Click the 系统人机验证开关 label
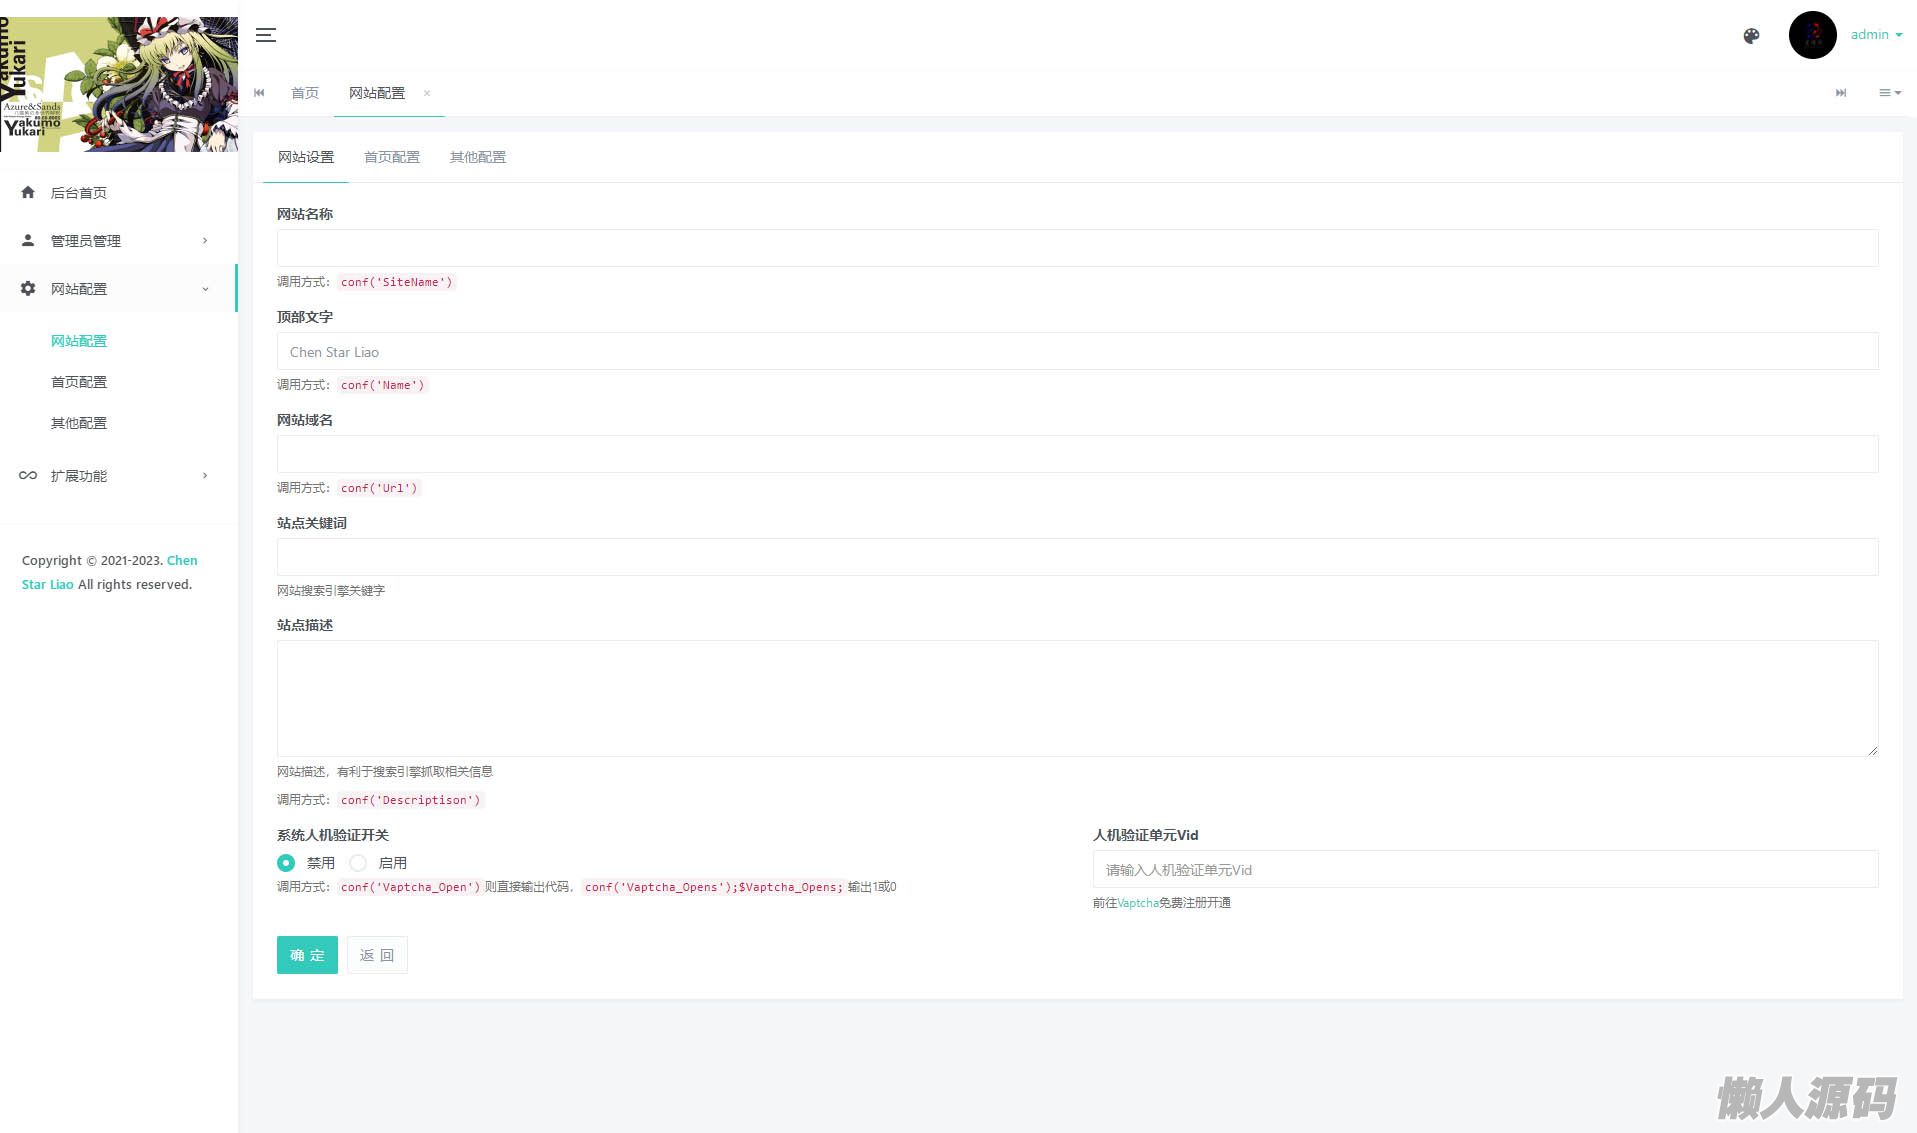The height and width of the screenshot is (1133, 1917). click(x=333, y=835)
